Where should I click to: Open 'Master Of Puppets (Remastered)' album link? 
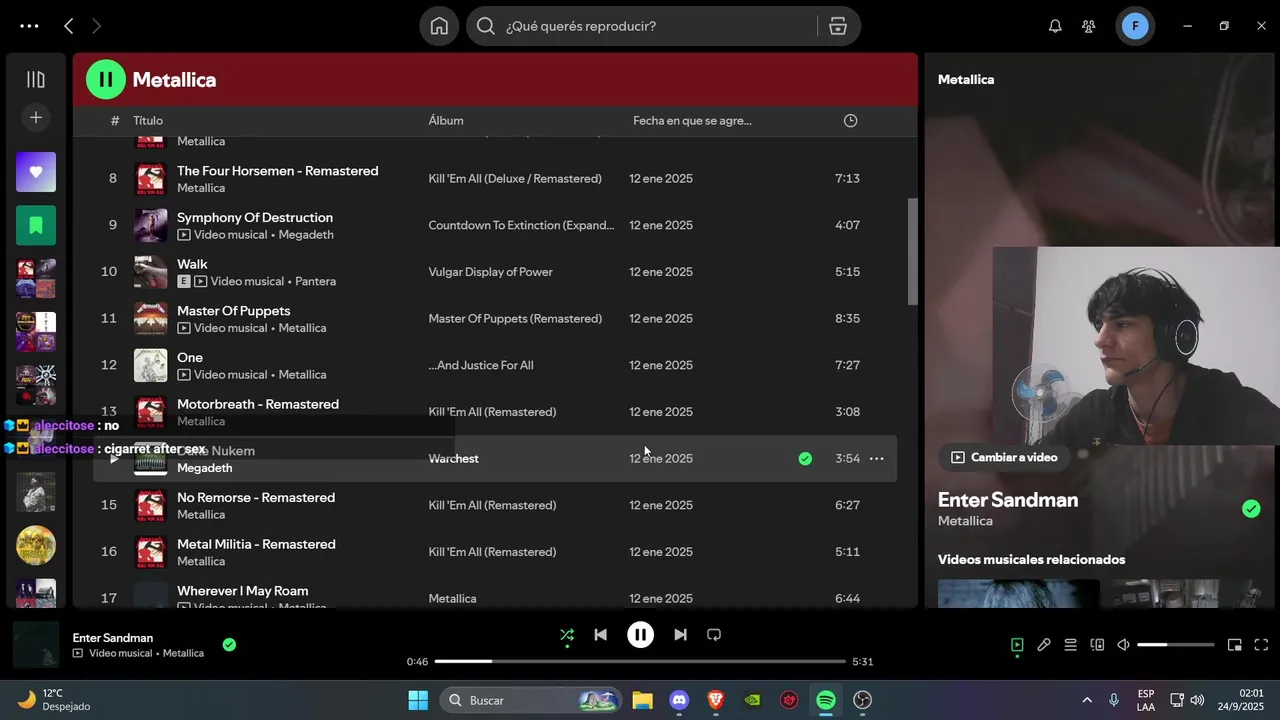pos(515,319)
